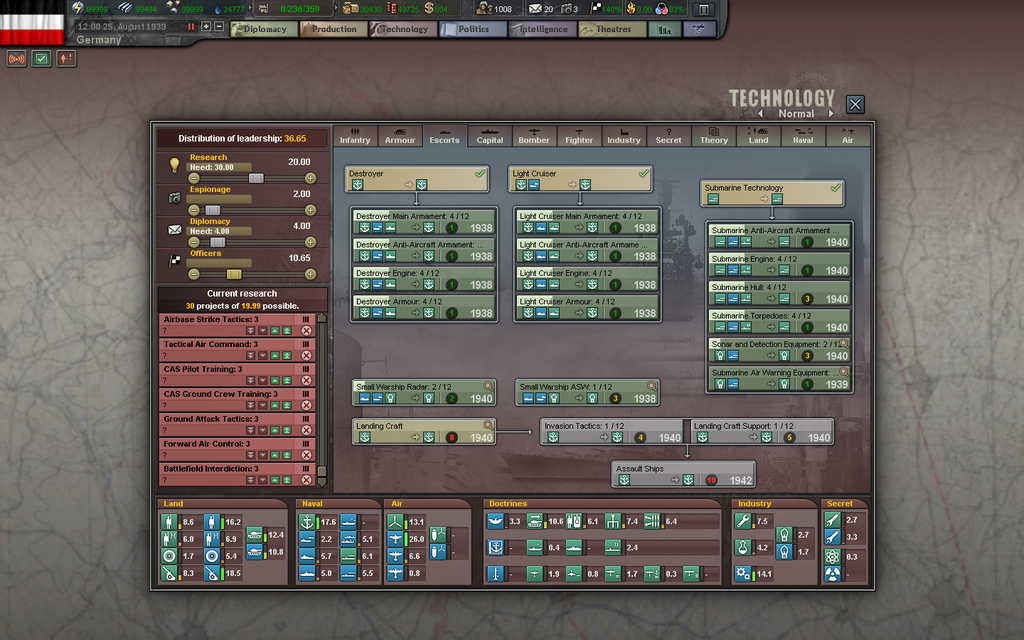This screenshot has height=640, width=1024.
Task: Click the aircraft mode icon in top bar
Action: [699, 29]
